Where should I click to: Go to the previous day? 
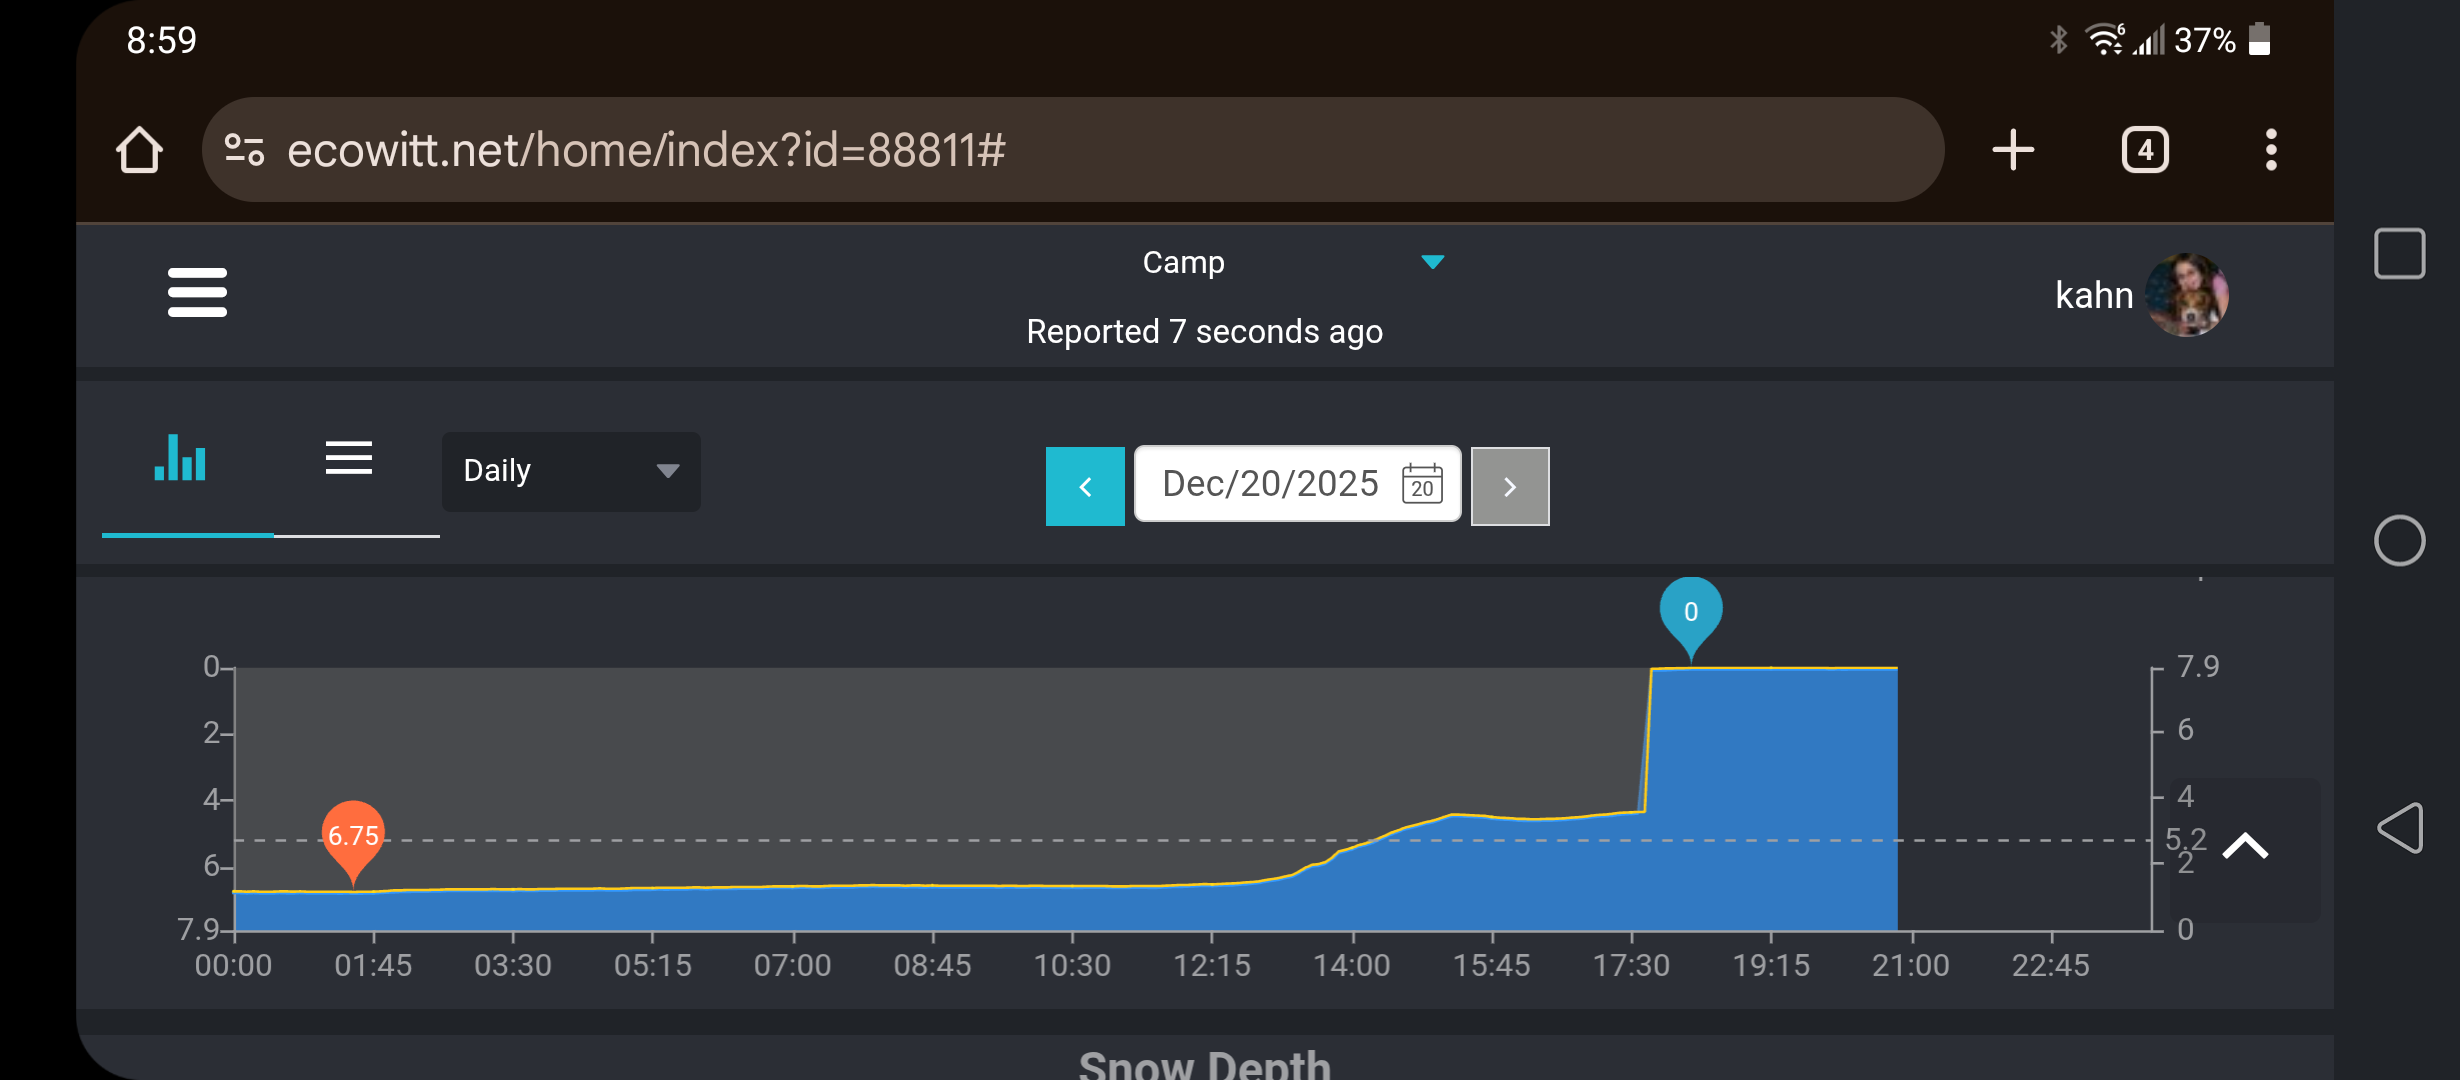coord(1085,486)
